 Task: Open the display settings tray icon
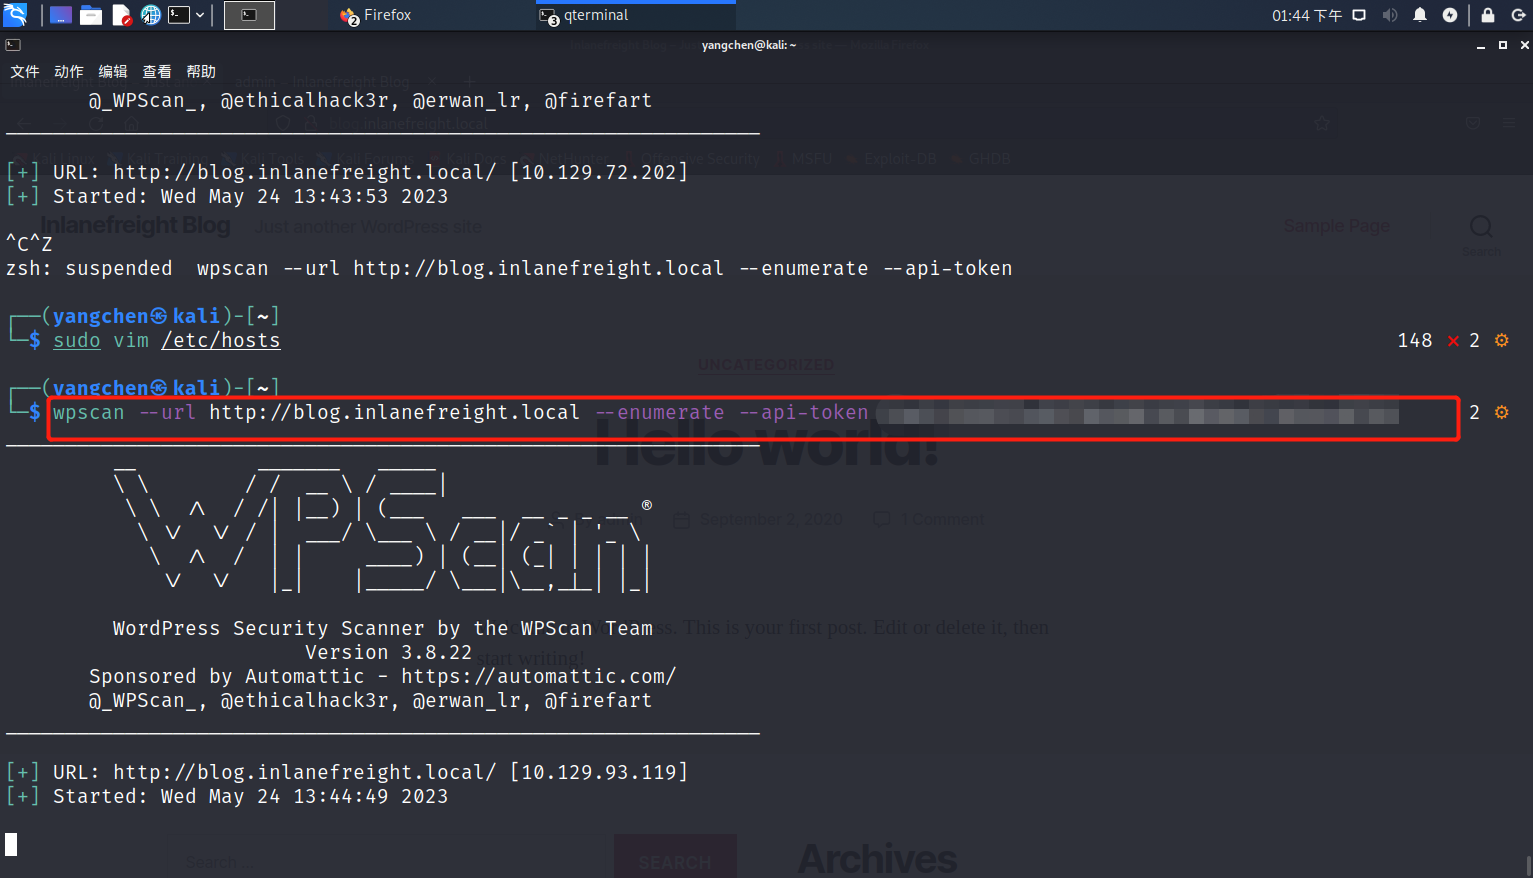[1359, 15]
